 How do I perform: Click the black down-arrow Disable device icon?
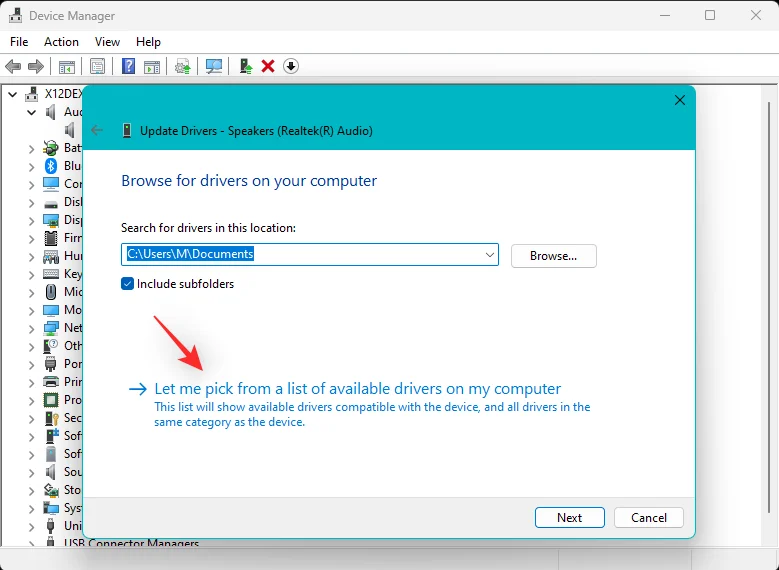click(x=291, y=66)
